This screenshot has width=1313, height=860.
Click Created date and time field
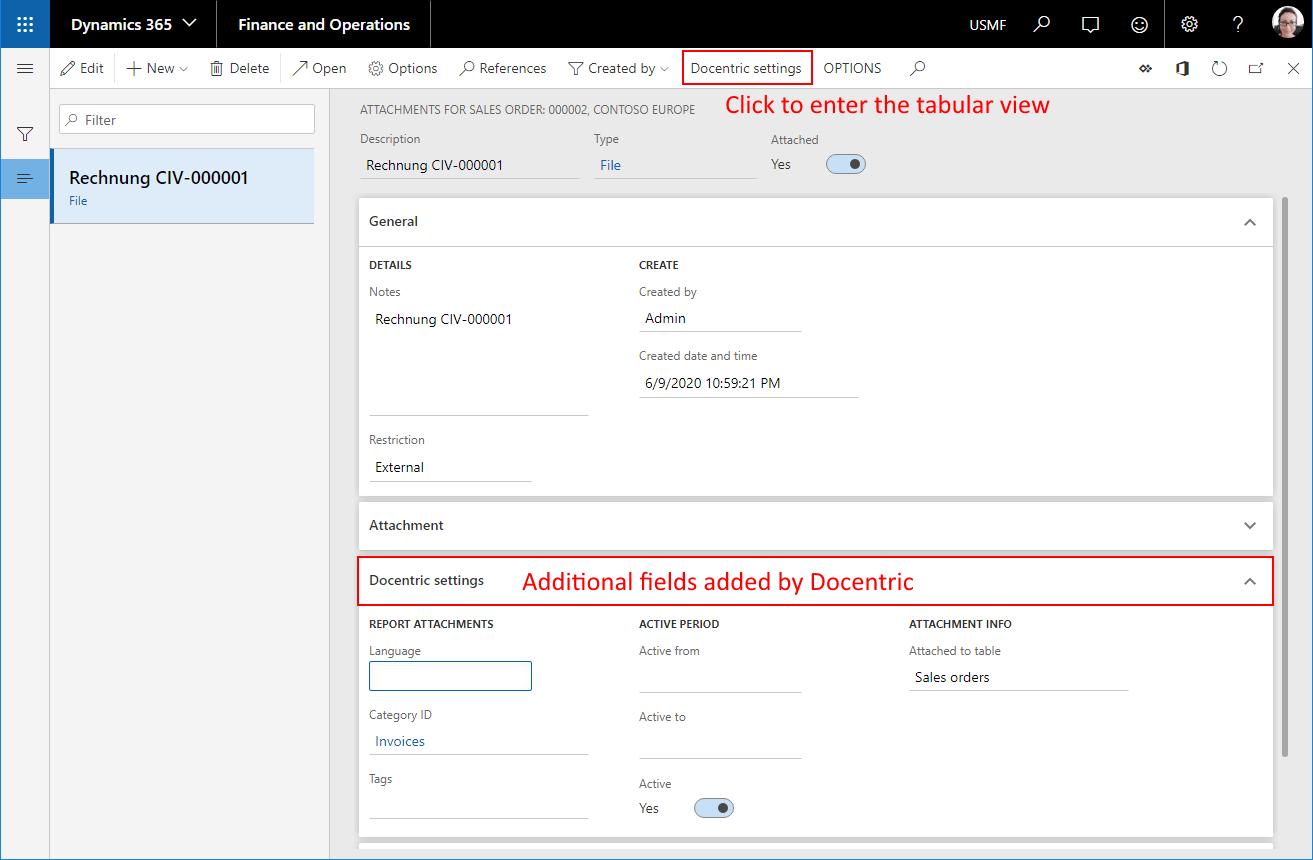[x=749, y=383]
